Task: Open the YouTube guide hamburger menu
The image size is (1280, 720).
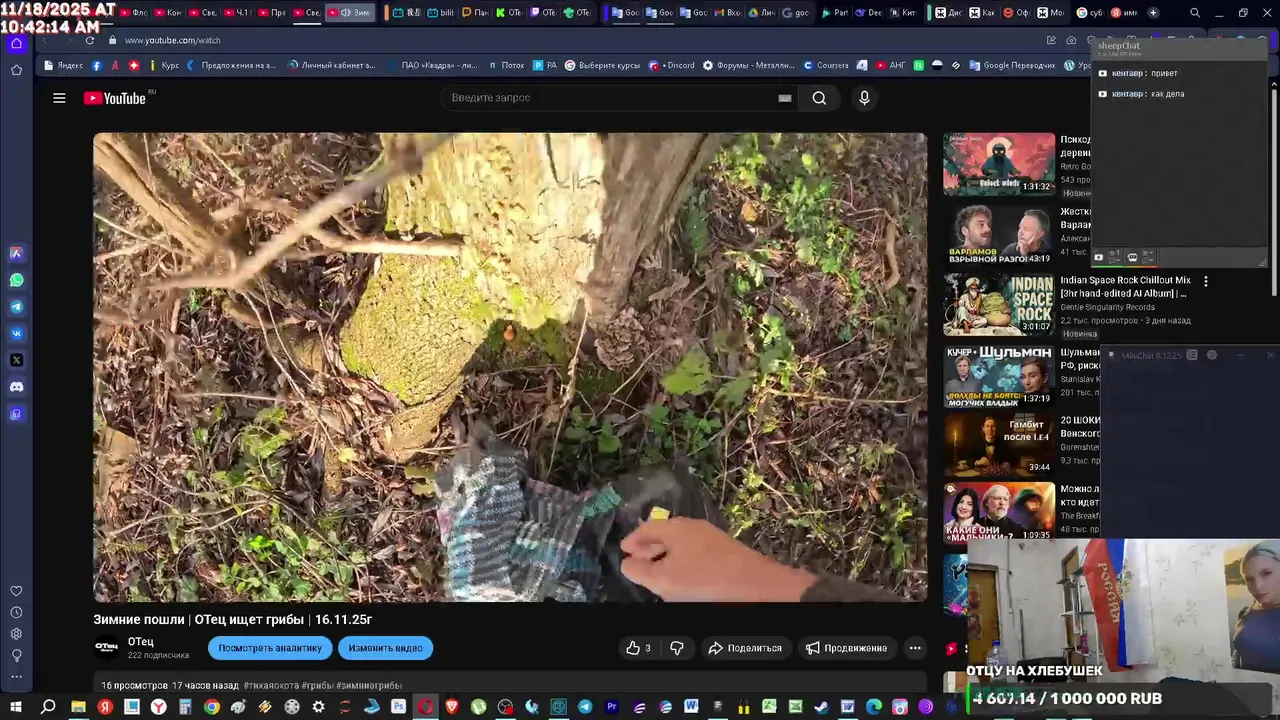Action: point(59,98)
